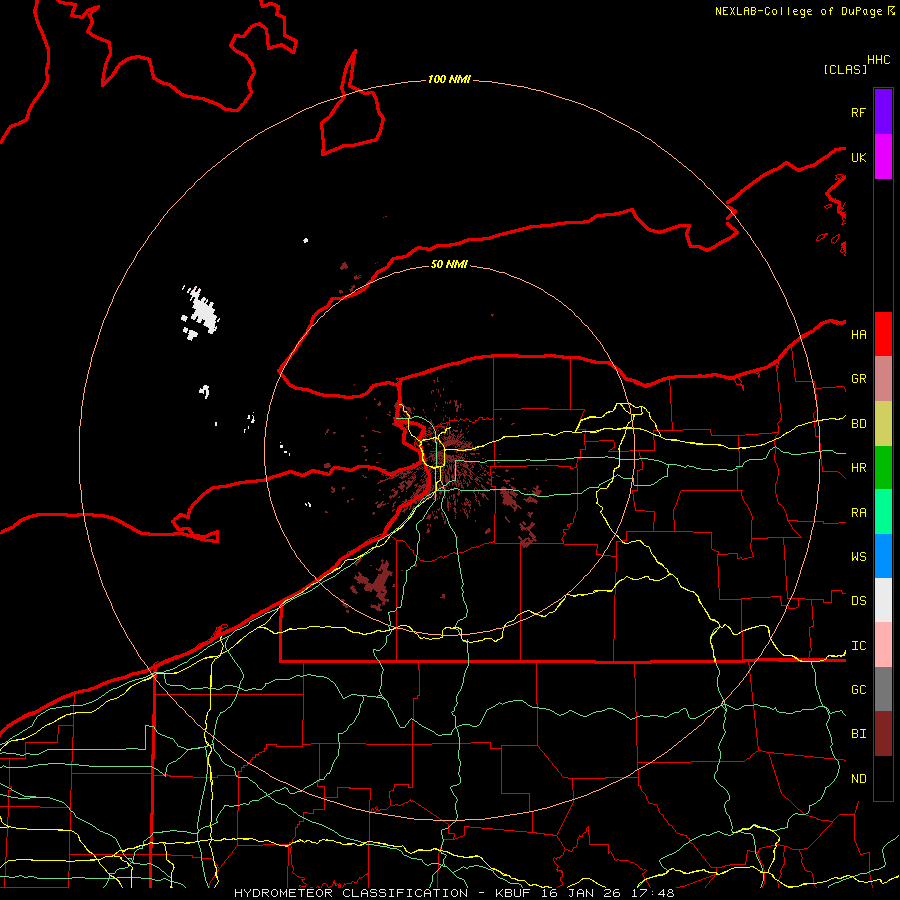
Task: Click the [CLAS] legend header
Action: tap(845, 69)
